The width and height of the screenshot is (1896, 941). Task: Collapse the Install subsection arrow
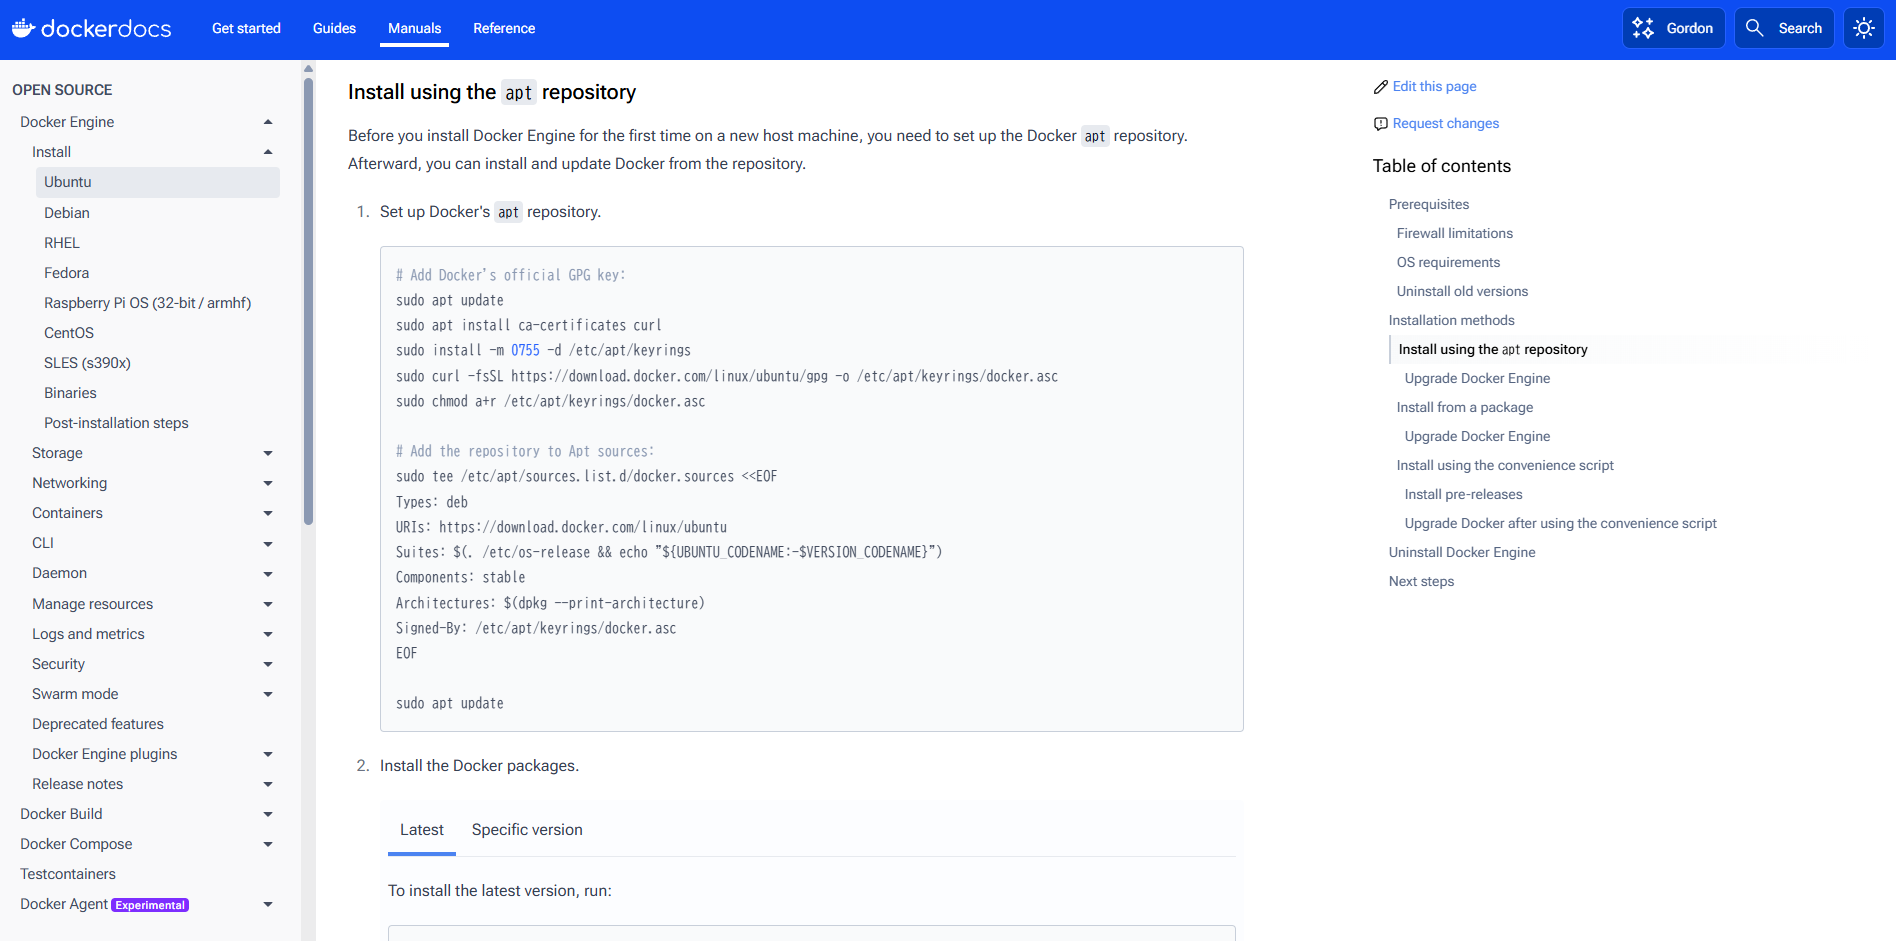pyautogui.click(x=268, y=152)
